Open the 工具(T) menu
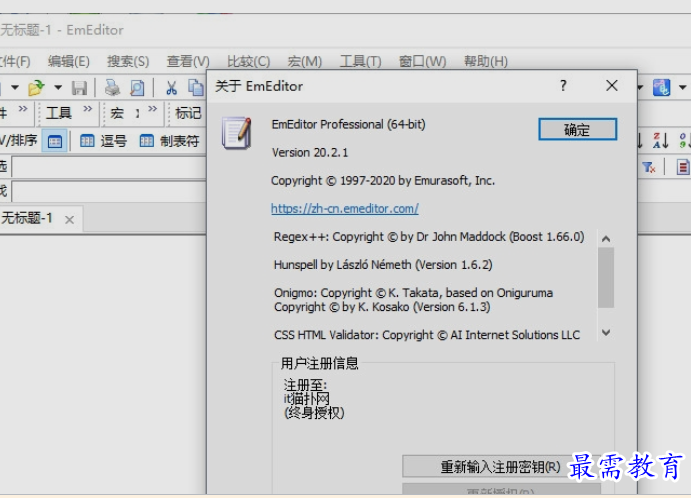The image size is (691, 498). (x=360, y=61)
